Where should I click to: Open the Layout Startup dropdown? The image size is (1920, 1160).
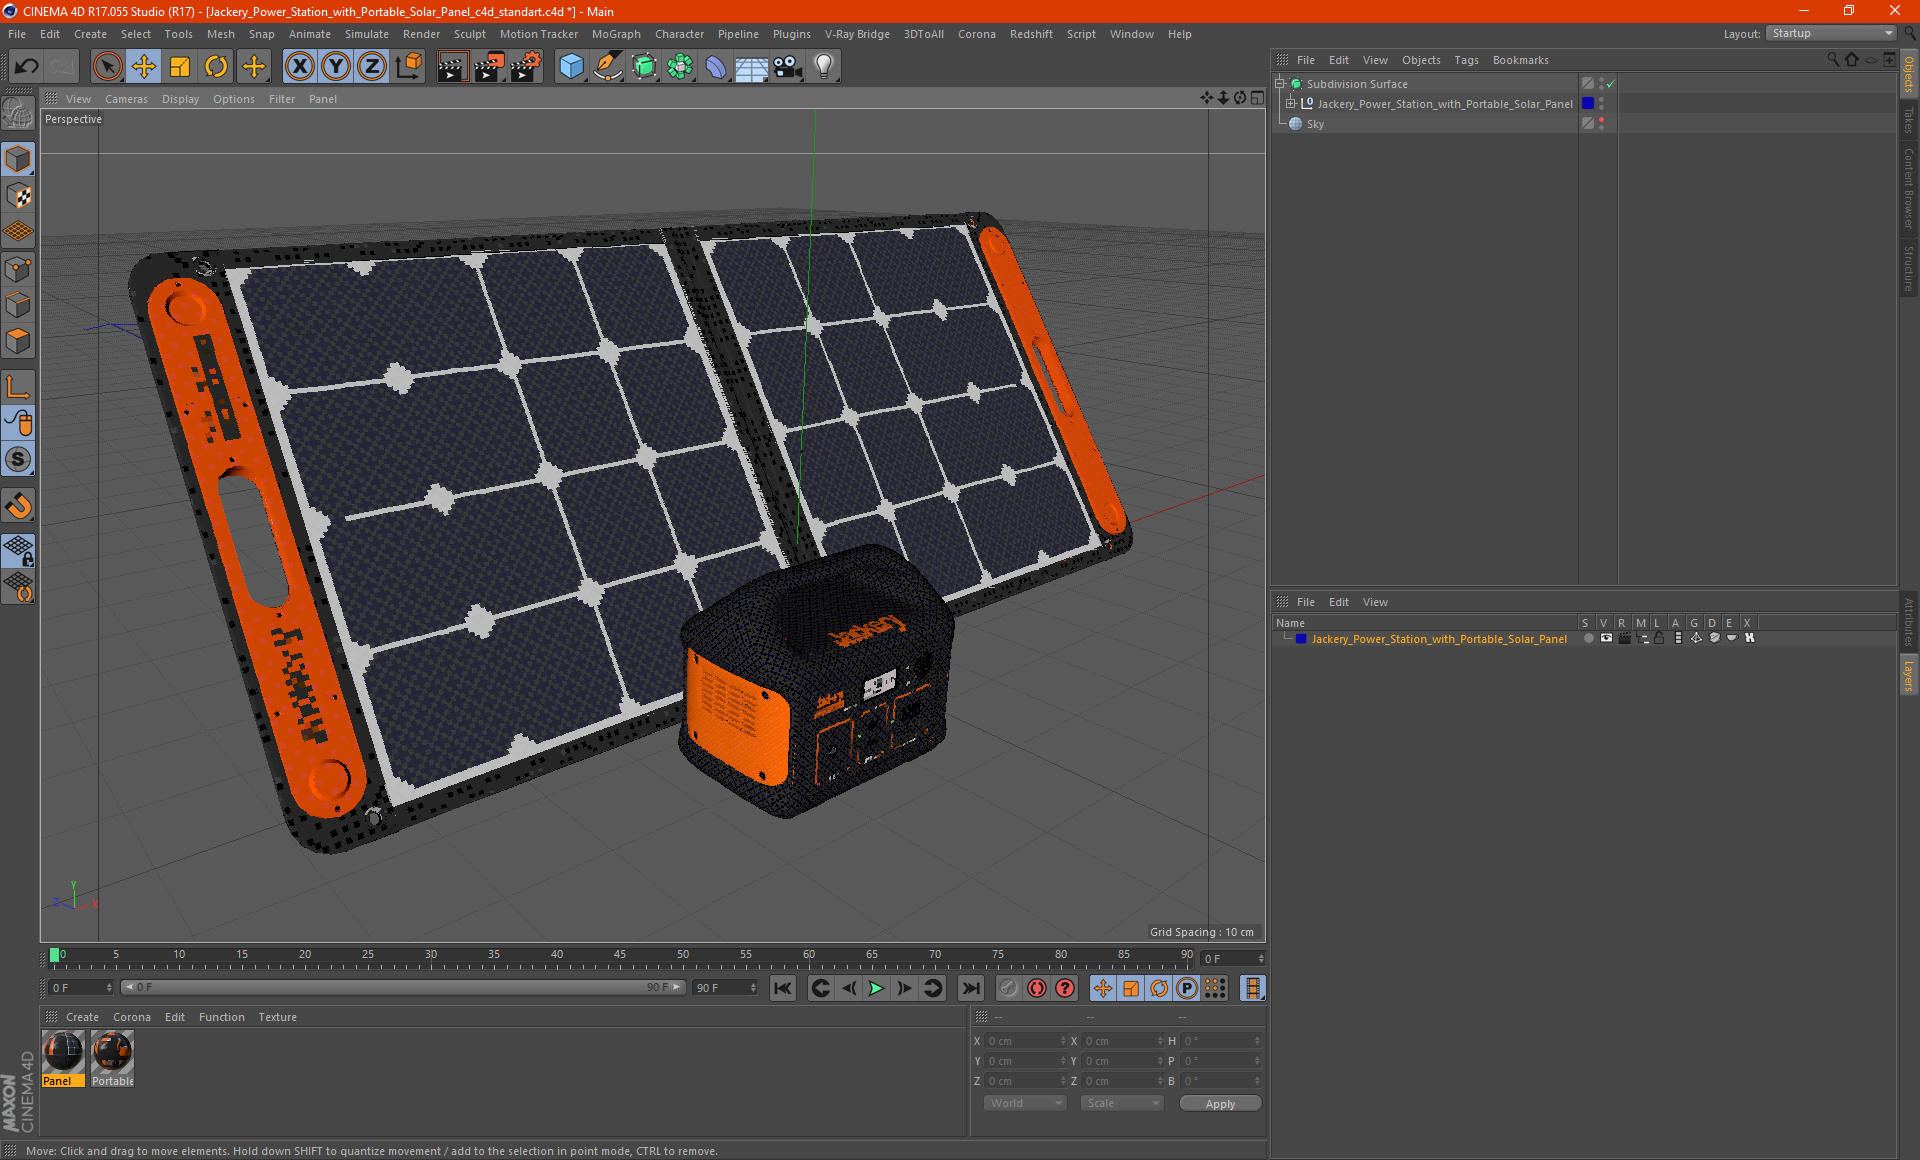click(1832, 33)
